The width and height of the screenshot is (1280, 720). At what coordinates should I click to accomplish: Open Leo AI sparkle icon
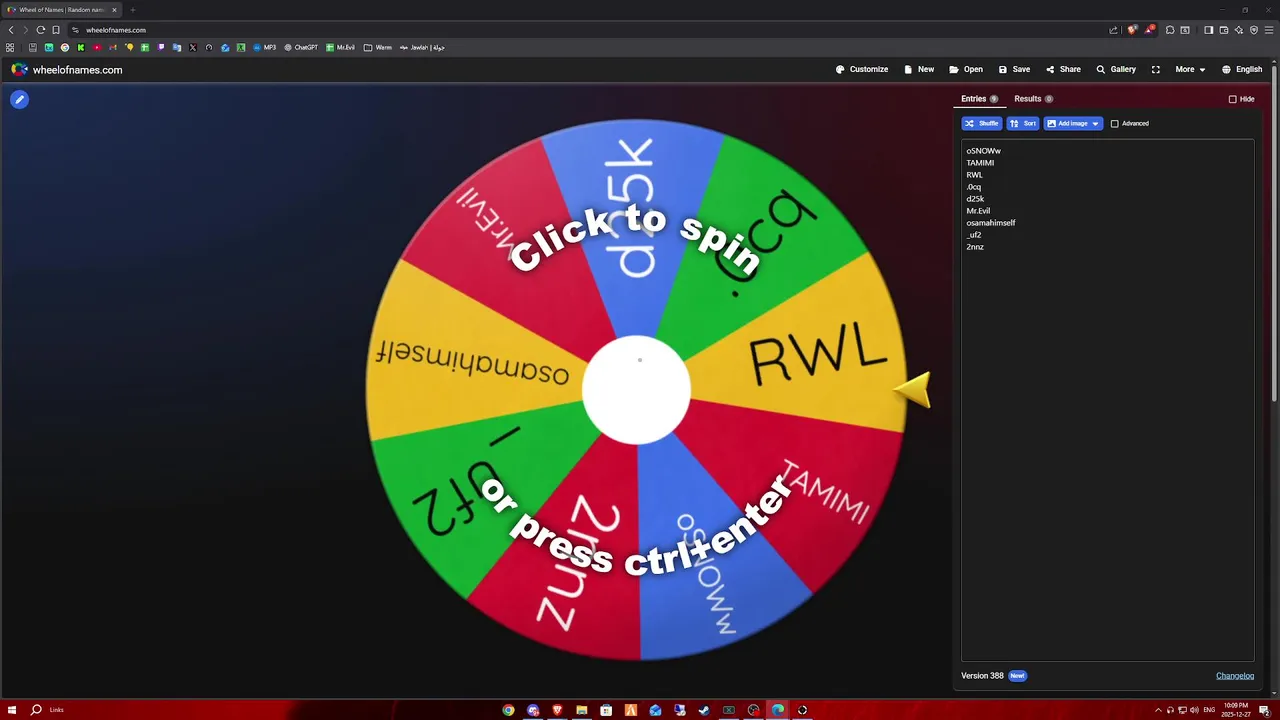tap(1239, 30)
